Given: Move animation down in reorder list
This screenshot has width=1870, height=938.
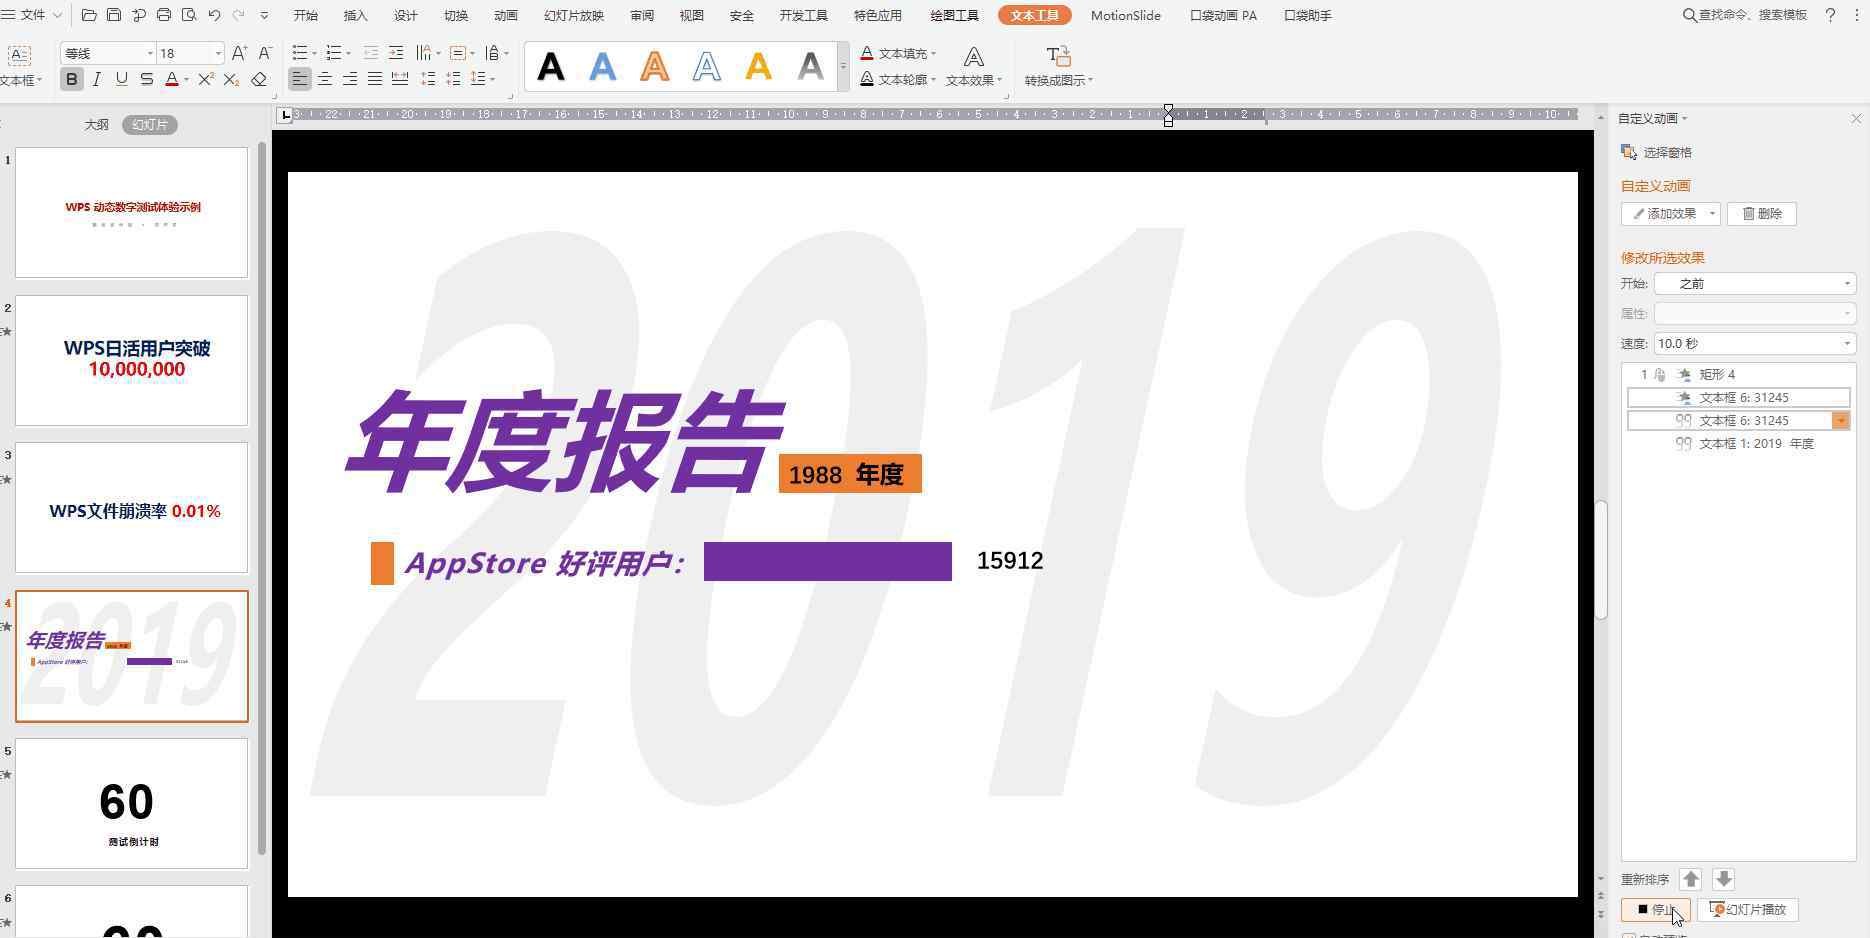Looking at the screenshot, I should tap(1723, 880).
